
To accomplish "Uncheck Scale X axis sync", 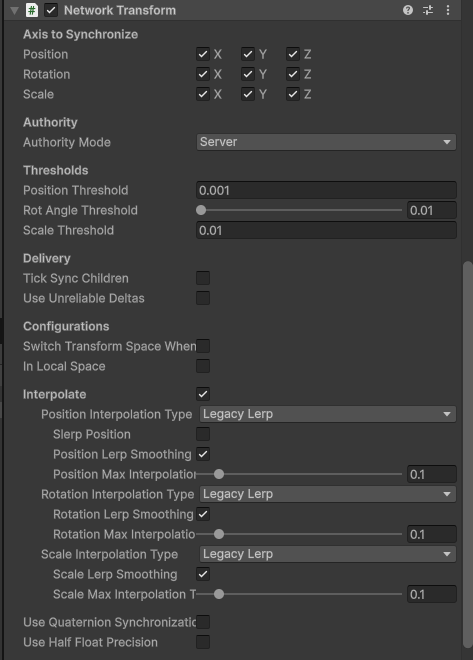I will click(x=203, y=94).
